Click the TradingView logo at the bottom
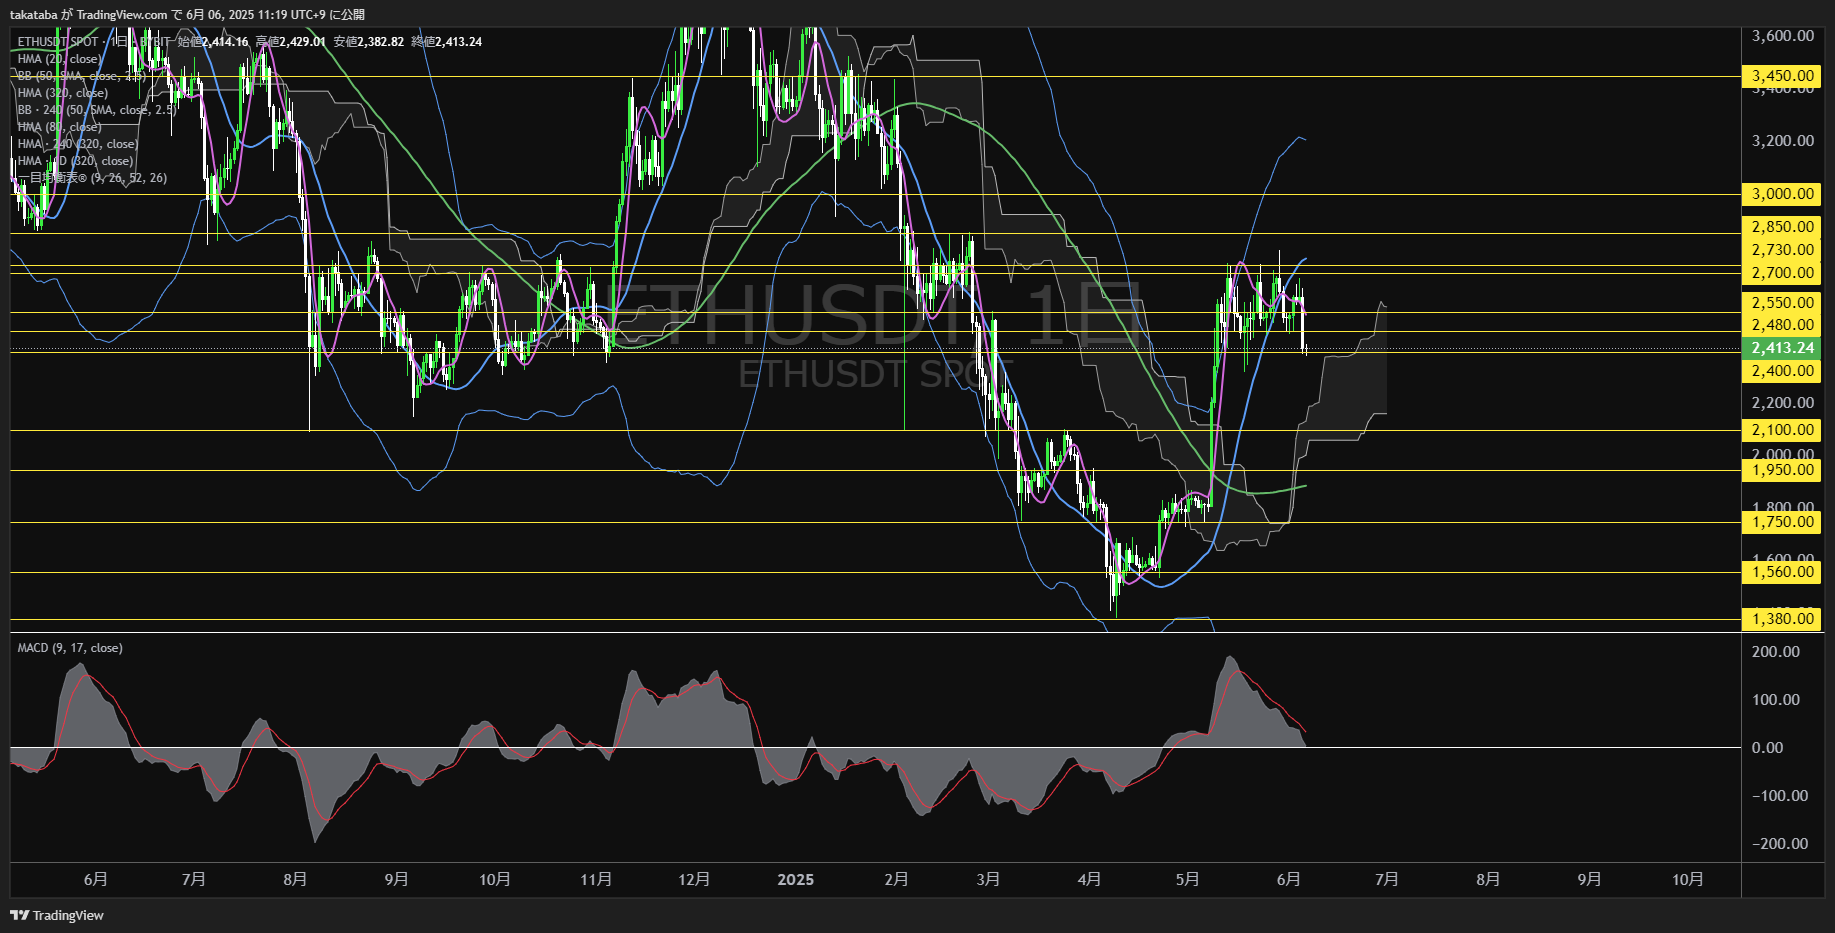The width and height of the screenshot is (1835, 933). pyautogui.click(x=57, y=915)
